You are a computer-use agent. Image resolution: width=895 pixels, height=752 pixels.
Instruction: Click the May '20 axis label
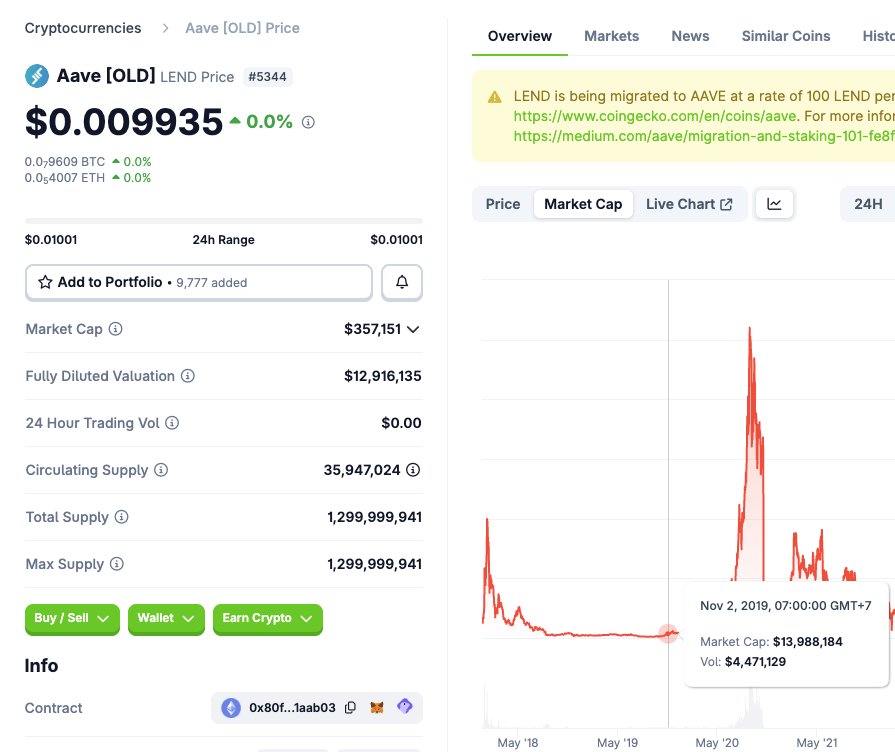(717, 742)
